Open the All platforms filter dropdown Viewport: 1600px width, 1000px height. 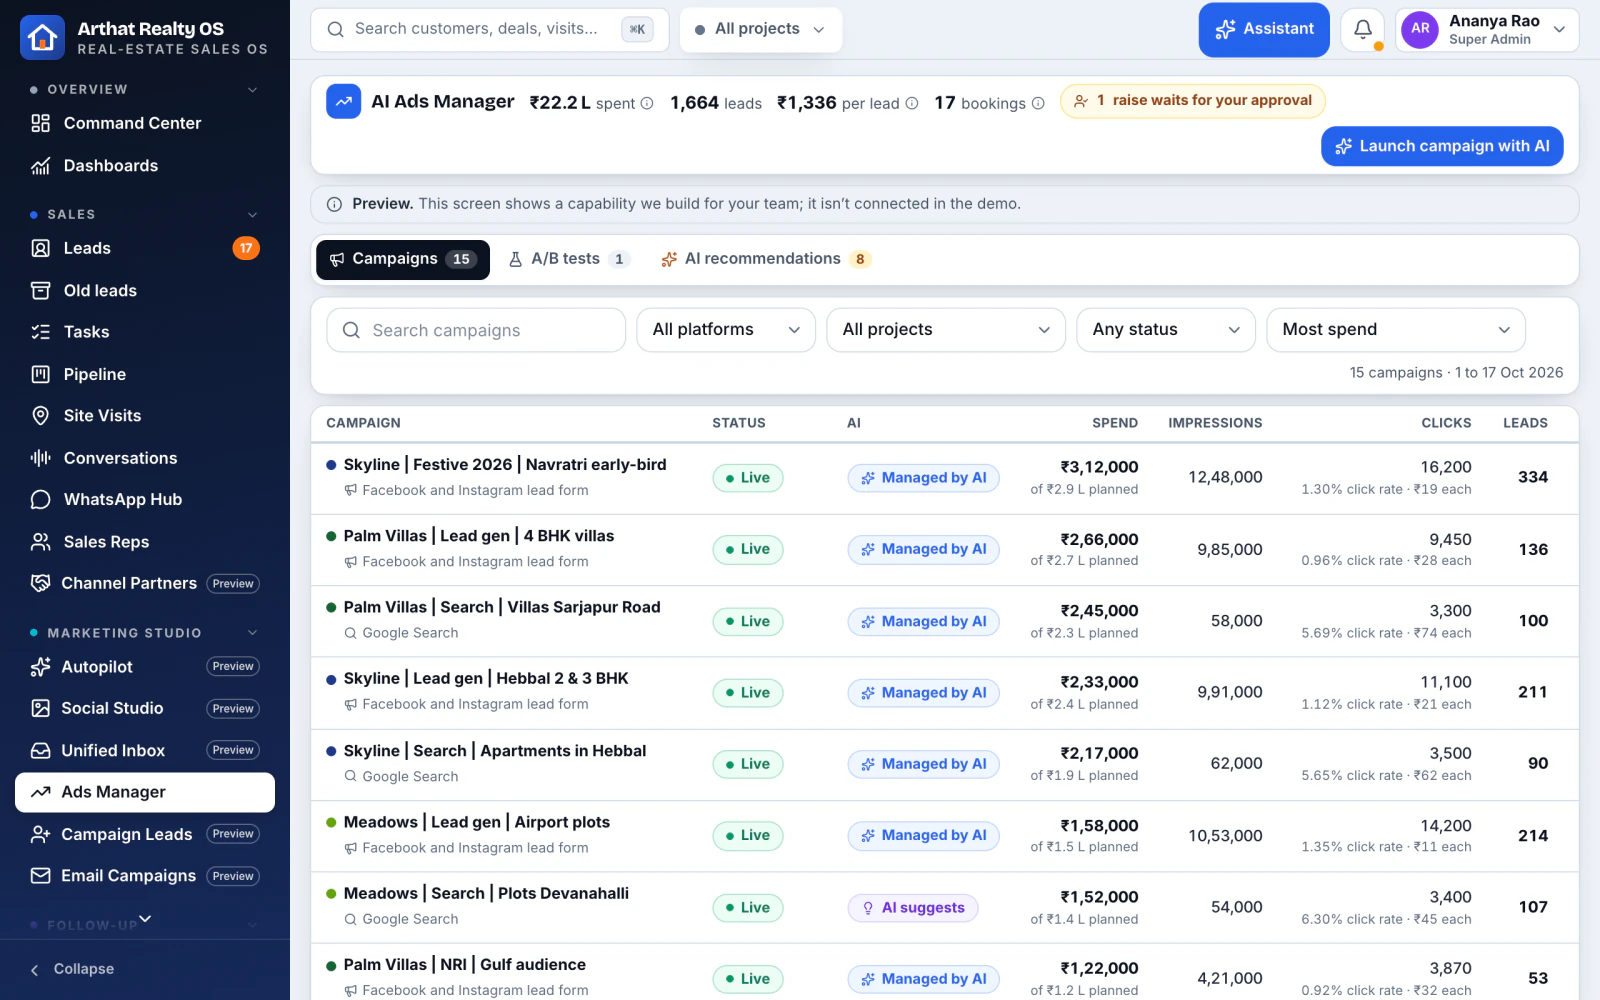726,330
